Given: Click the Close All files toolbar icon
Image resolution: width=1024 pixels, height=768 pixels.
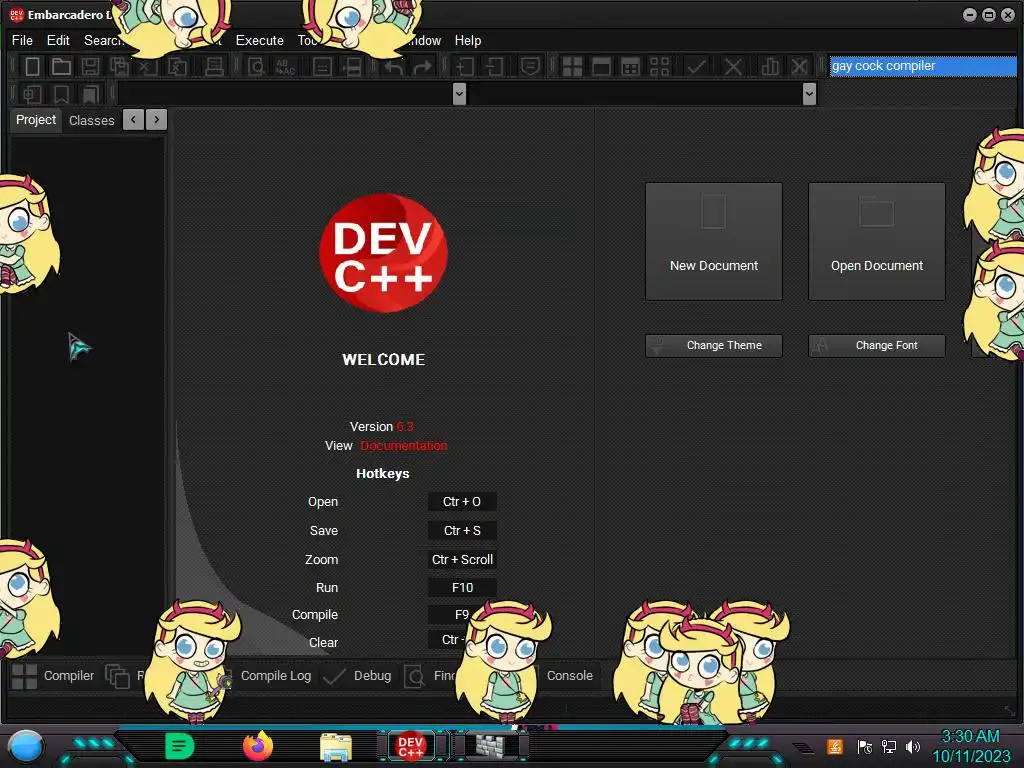Looking at the screenshot, I should click(177, 67).
